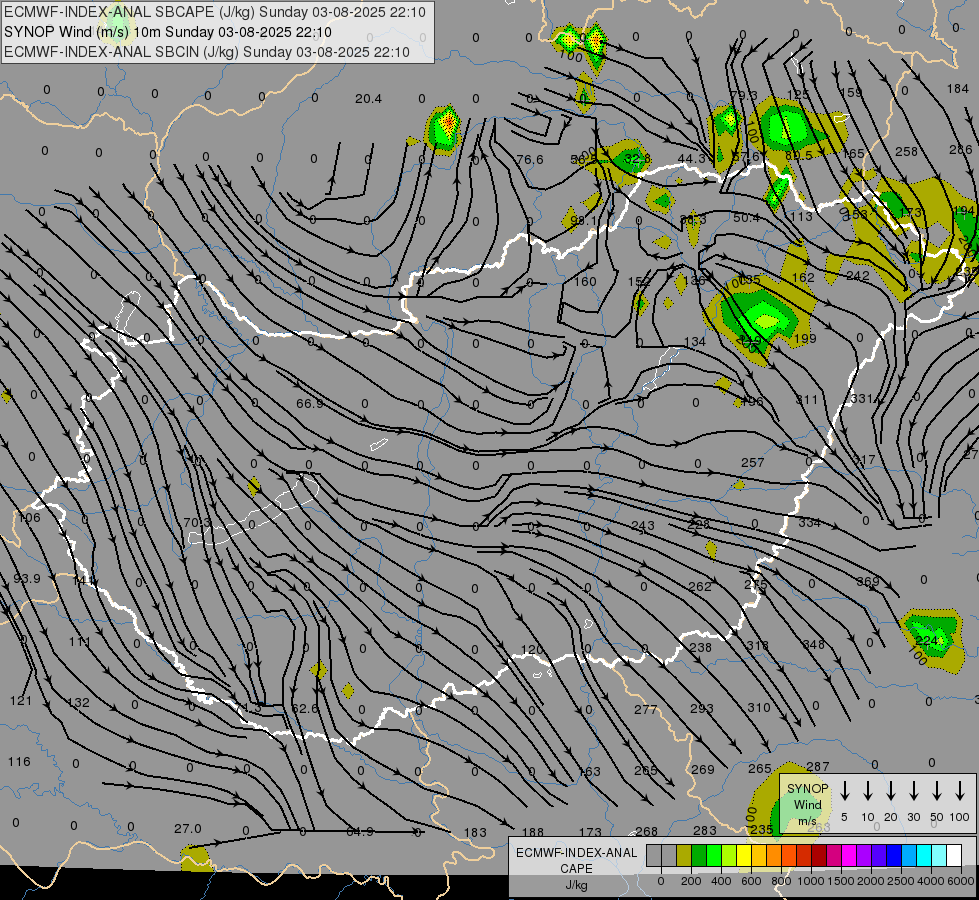Click the SYNOP Wind 10m header line
This screenshot has width=979, height=900.
pos(167,32)
